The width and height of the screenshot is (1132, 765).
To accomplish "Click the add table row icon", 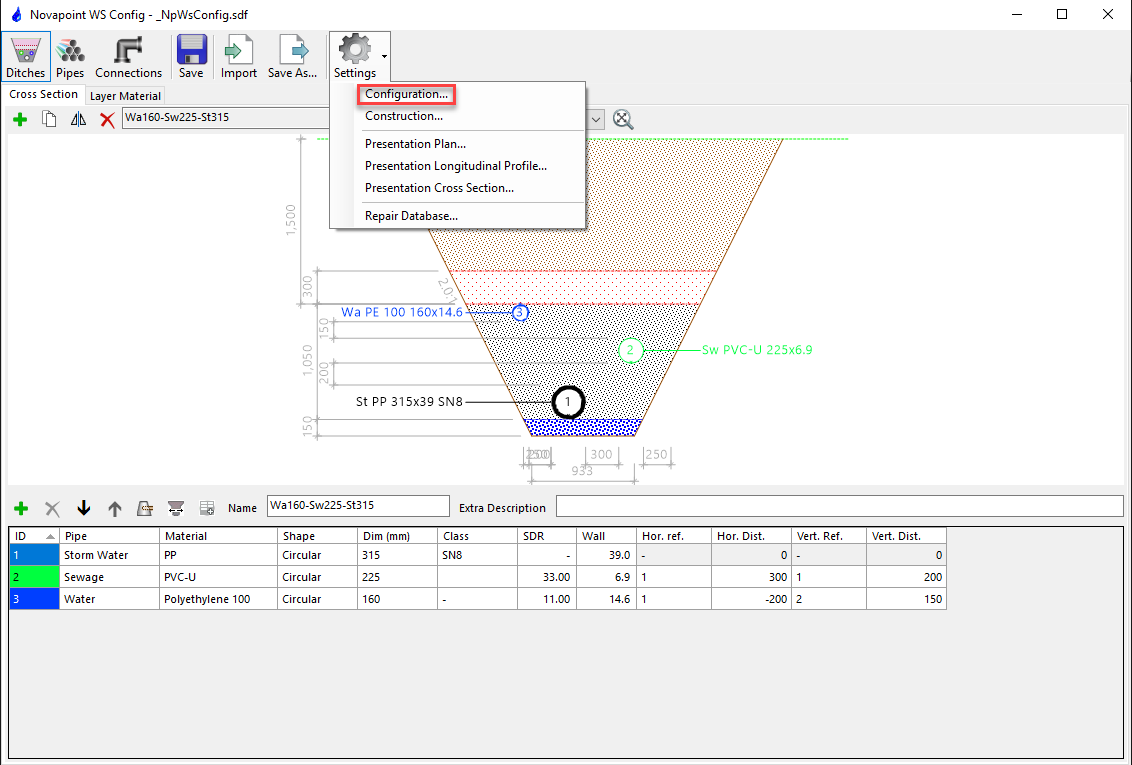I will point(207,509).
